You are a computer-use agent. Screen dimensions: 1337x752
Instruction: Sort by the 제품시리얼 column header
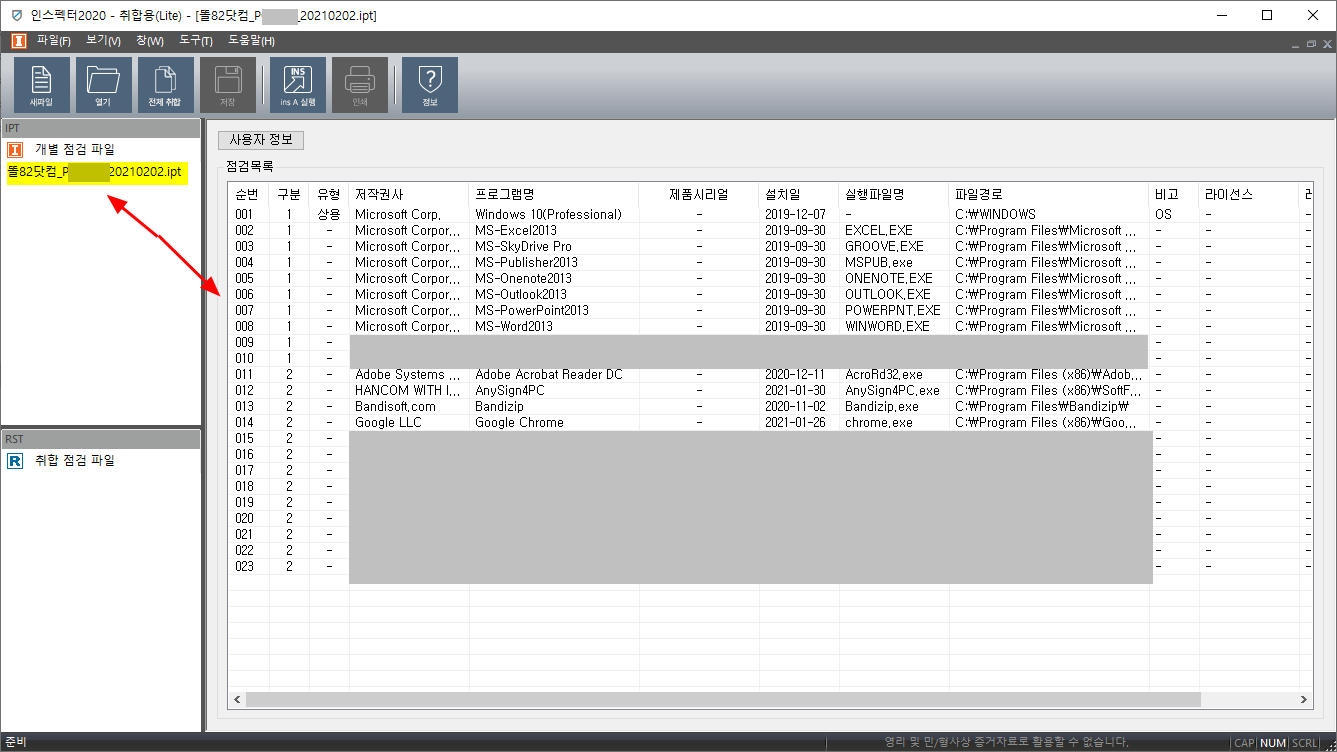tap(699, 194)
